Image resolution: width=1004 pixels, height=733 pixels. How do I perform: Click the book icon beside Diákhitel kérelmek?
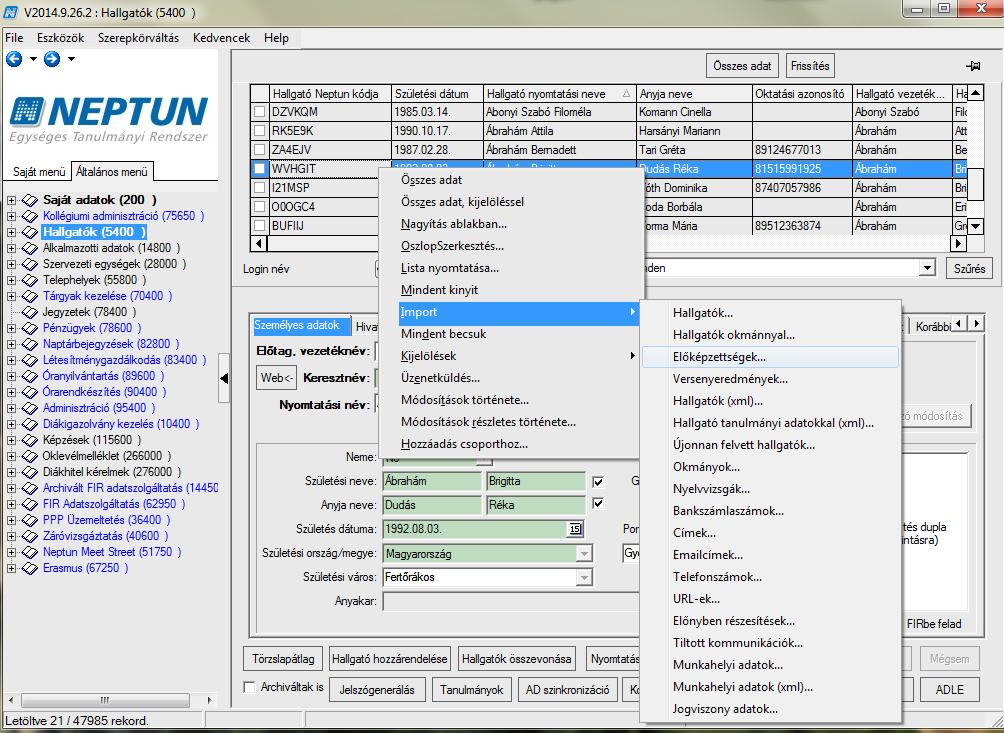pos(30,472)
